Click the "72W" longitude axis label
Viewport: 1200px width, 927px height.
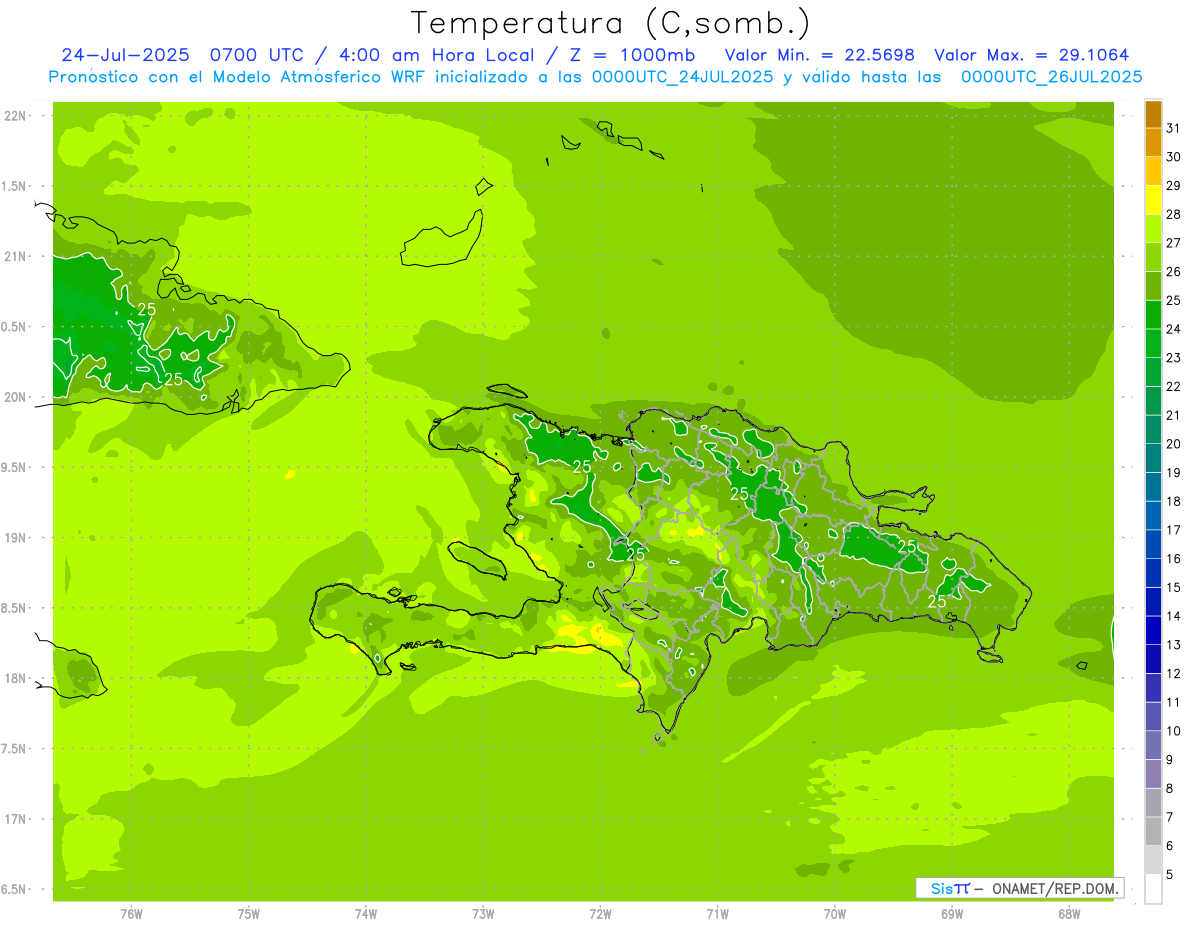600,914
